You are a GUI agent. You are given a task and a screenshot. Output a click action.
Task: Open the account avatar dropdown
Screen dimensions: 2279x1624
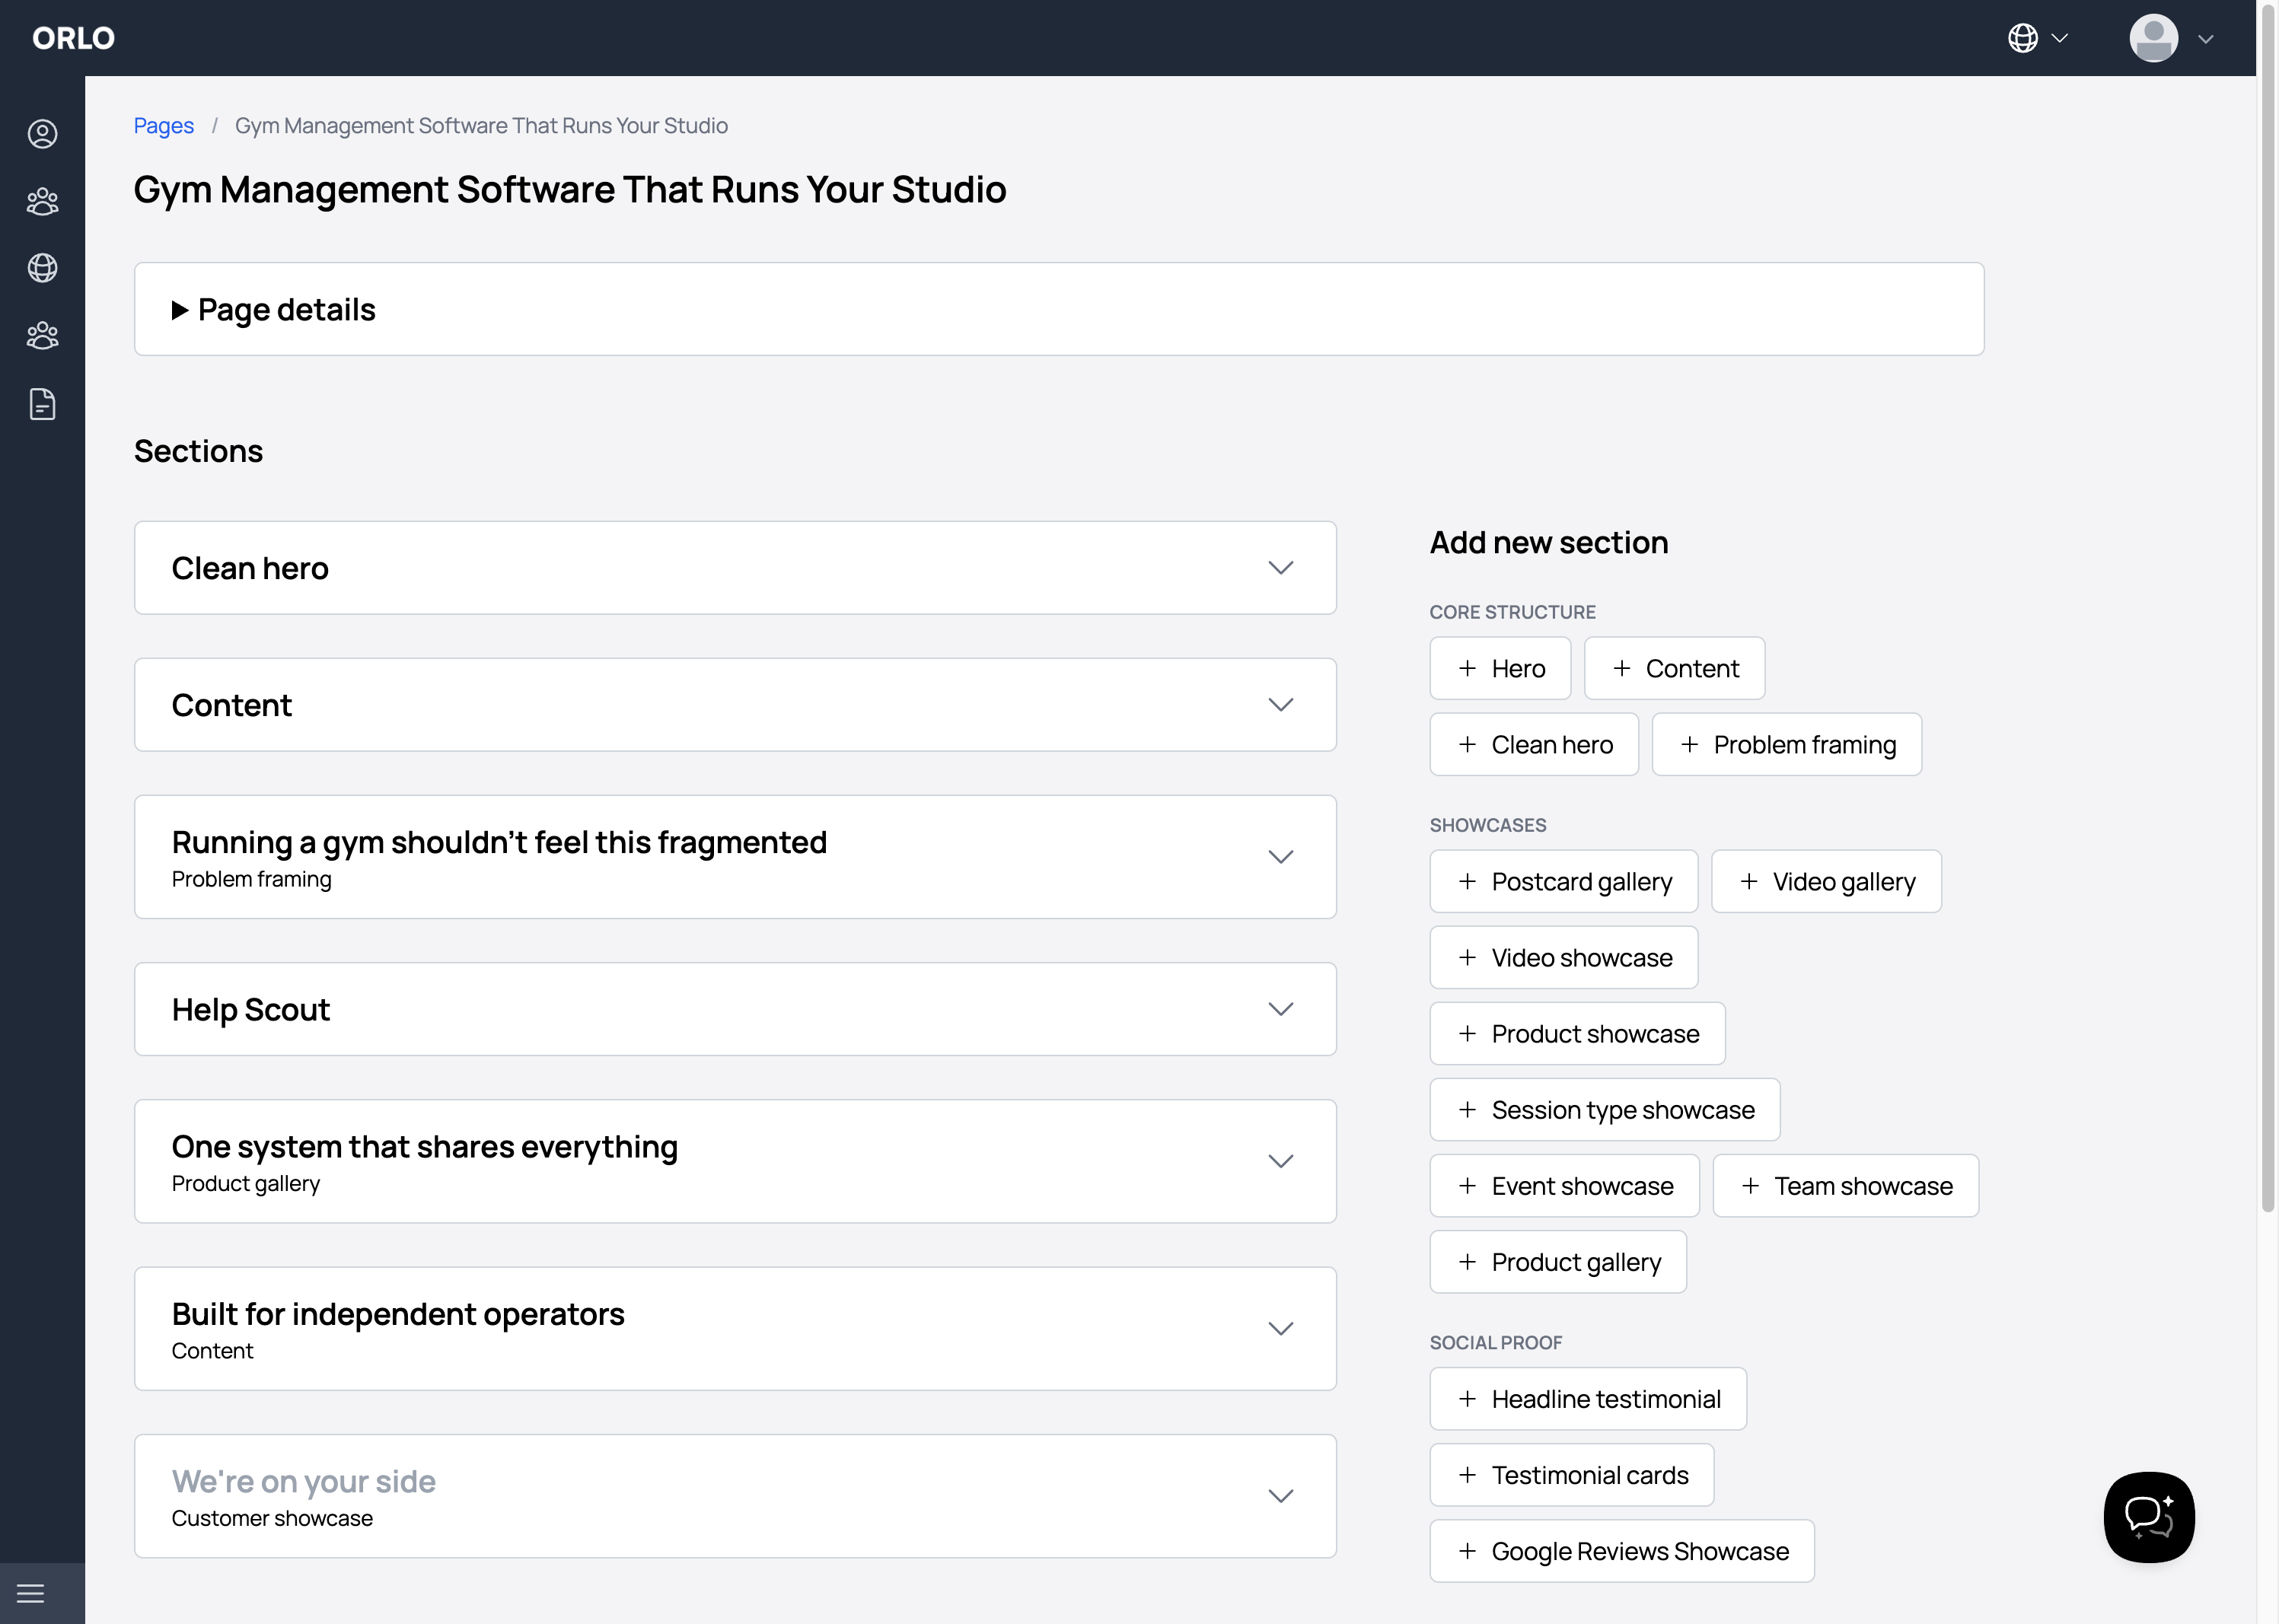click(x=2155, y=38)
